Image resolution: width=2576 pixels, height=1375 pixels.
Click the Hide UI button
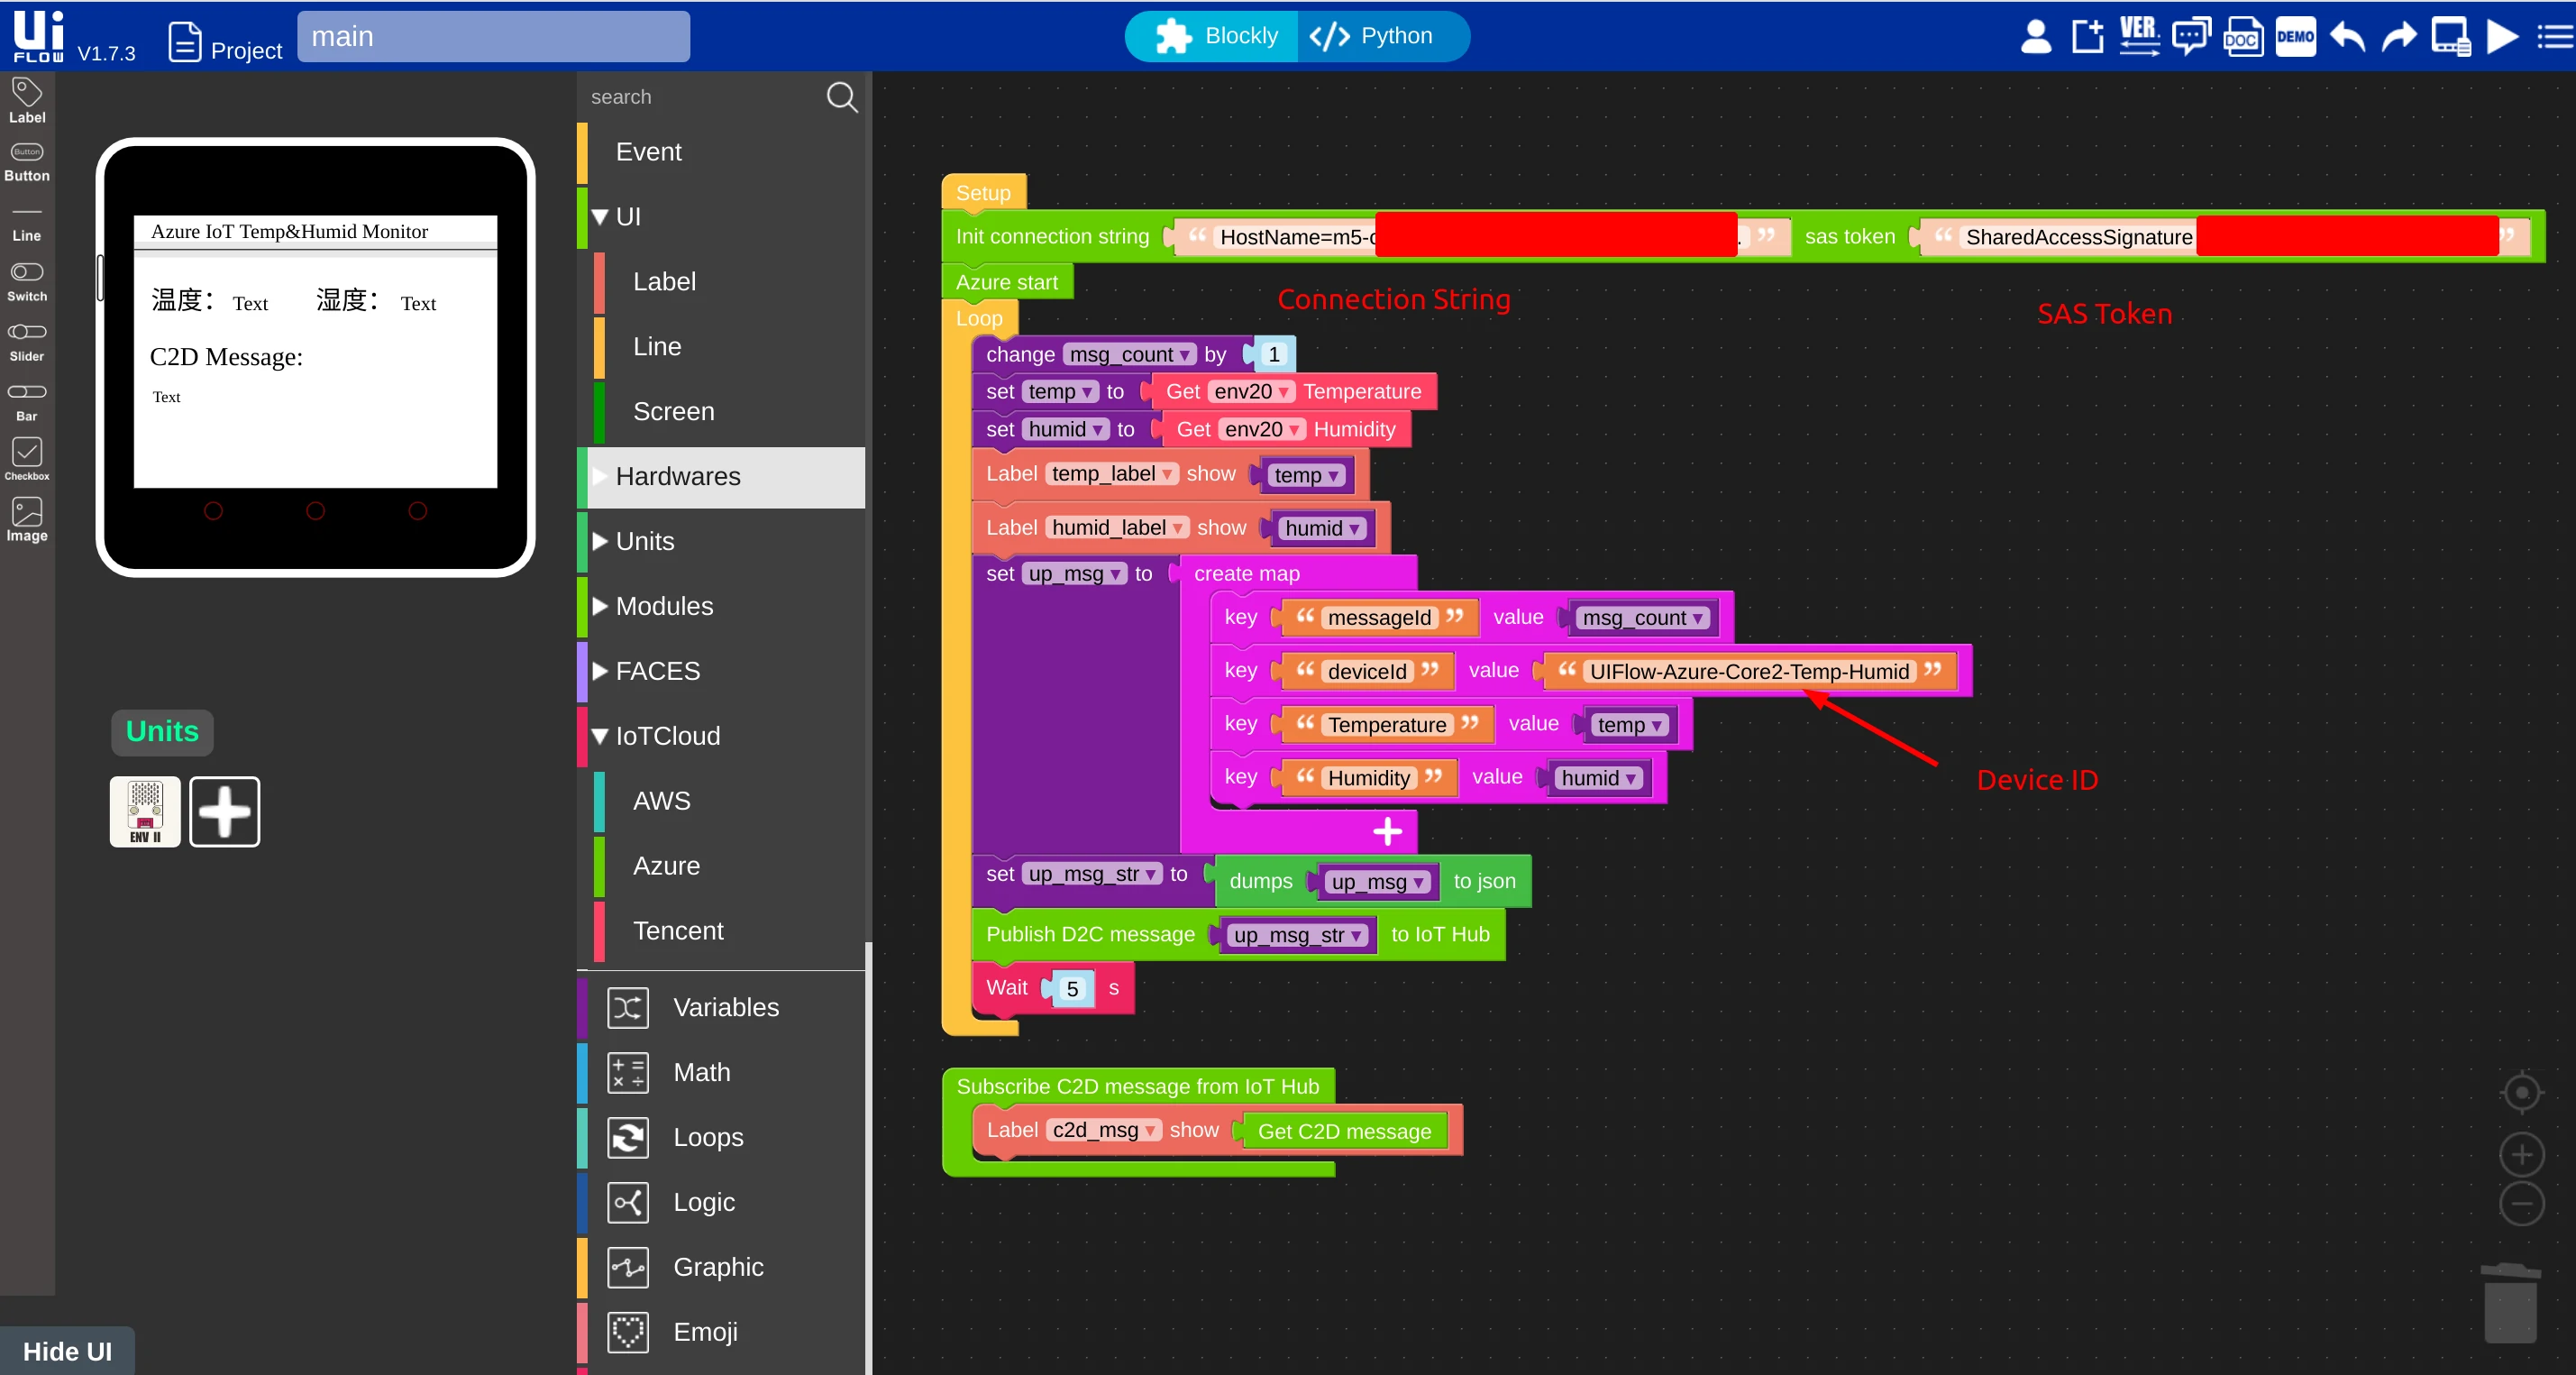click(67, 1351)
